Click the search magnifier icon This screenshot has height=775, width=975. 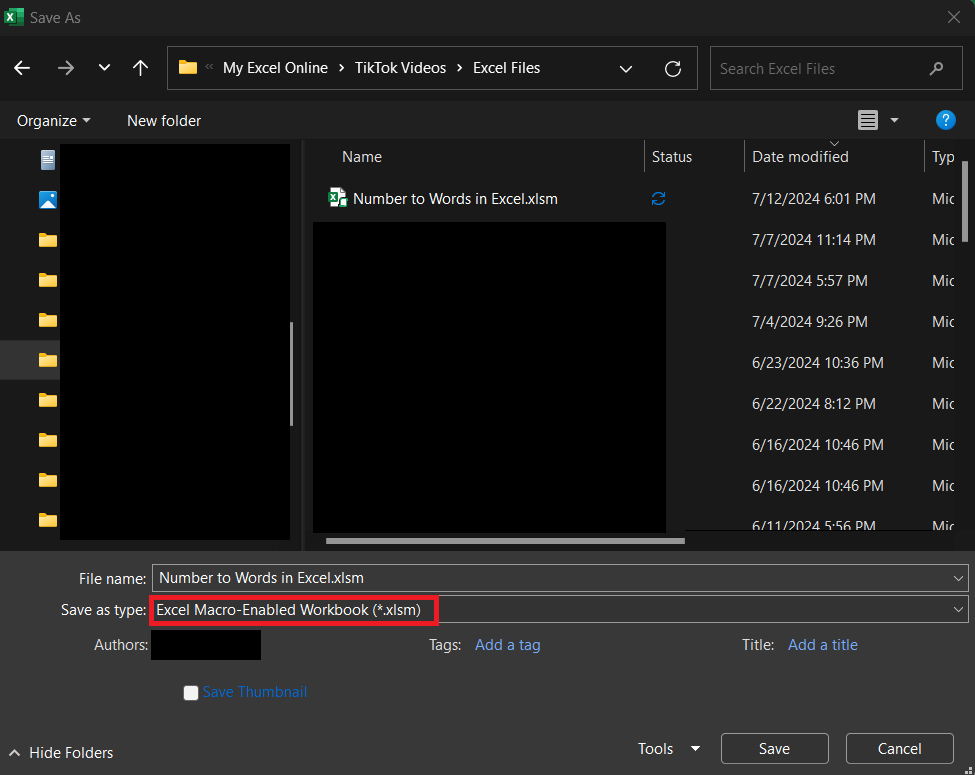coord(936,68)
